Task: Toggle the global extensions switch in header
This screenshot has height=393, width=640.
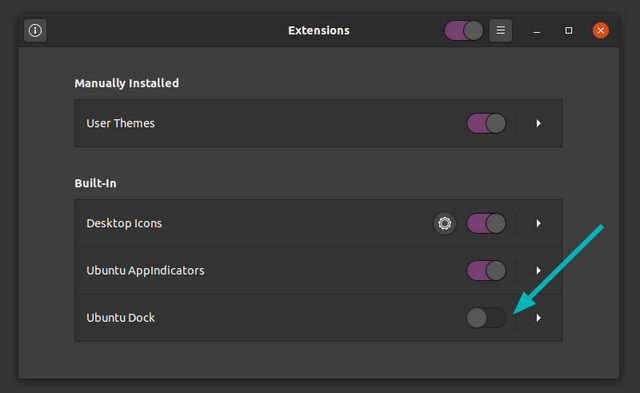Action: click(x=464, y=31)
